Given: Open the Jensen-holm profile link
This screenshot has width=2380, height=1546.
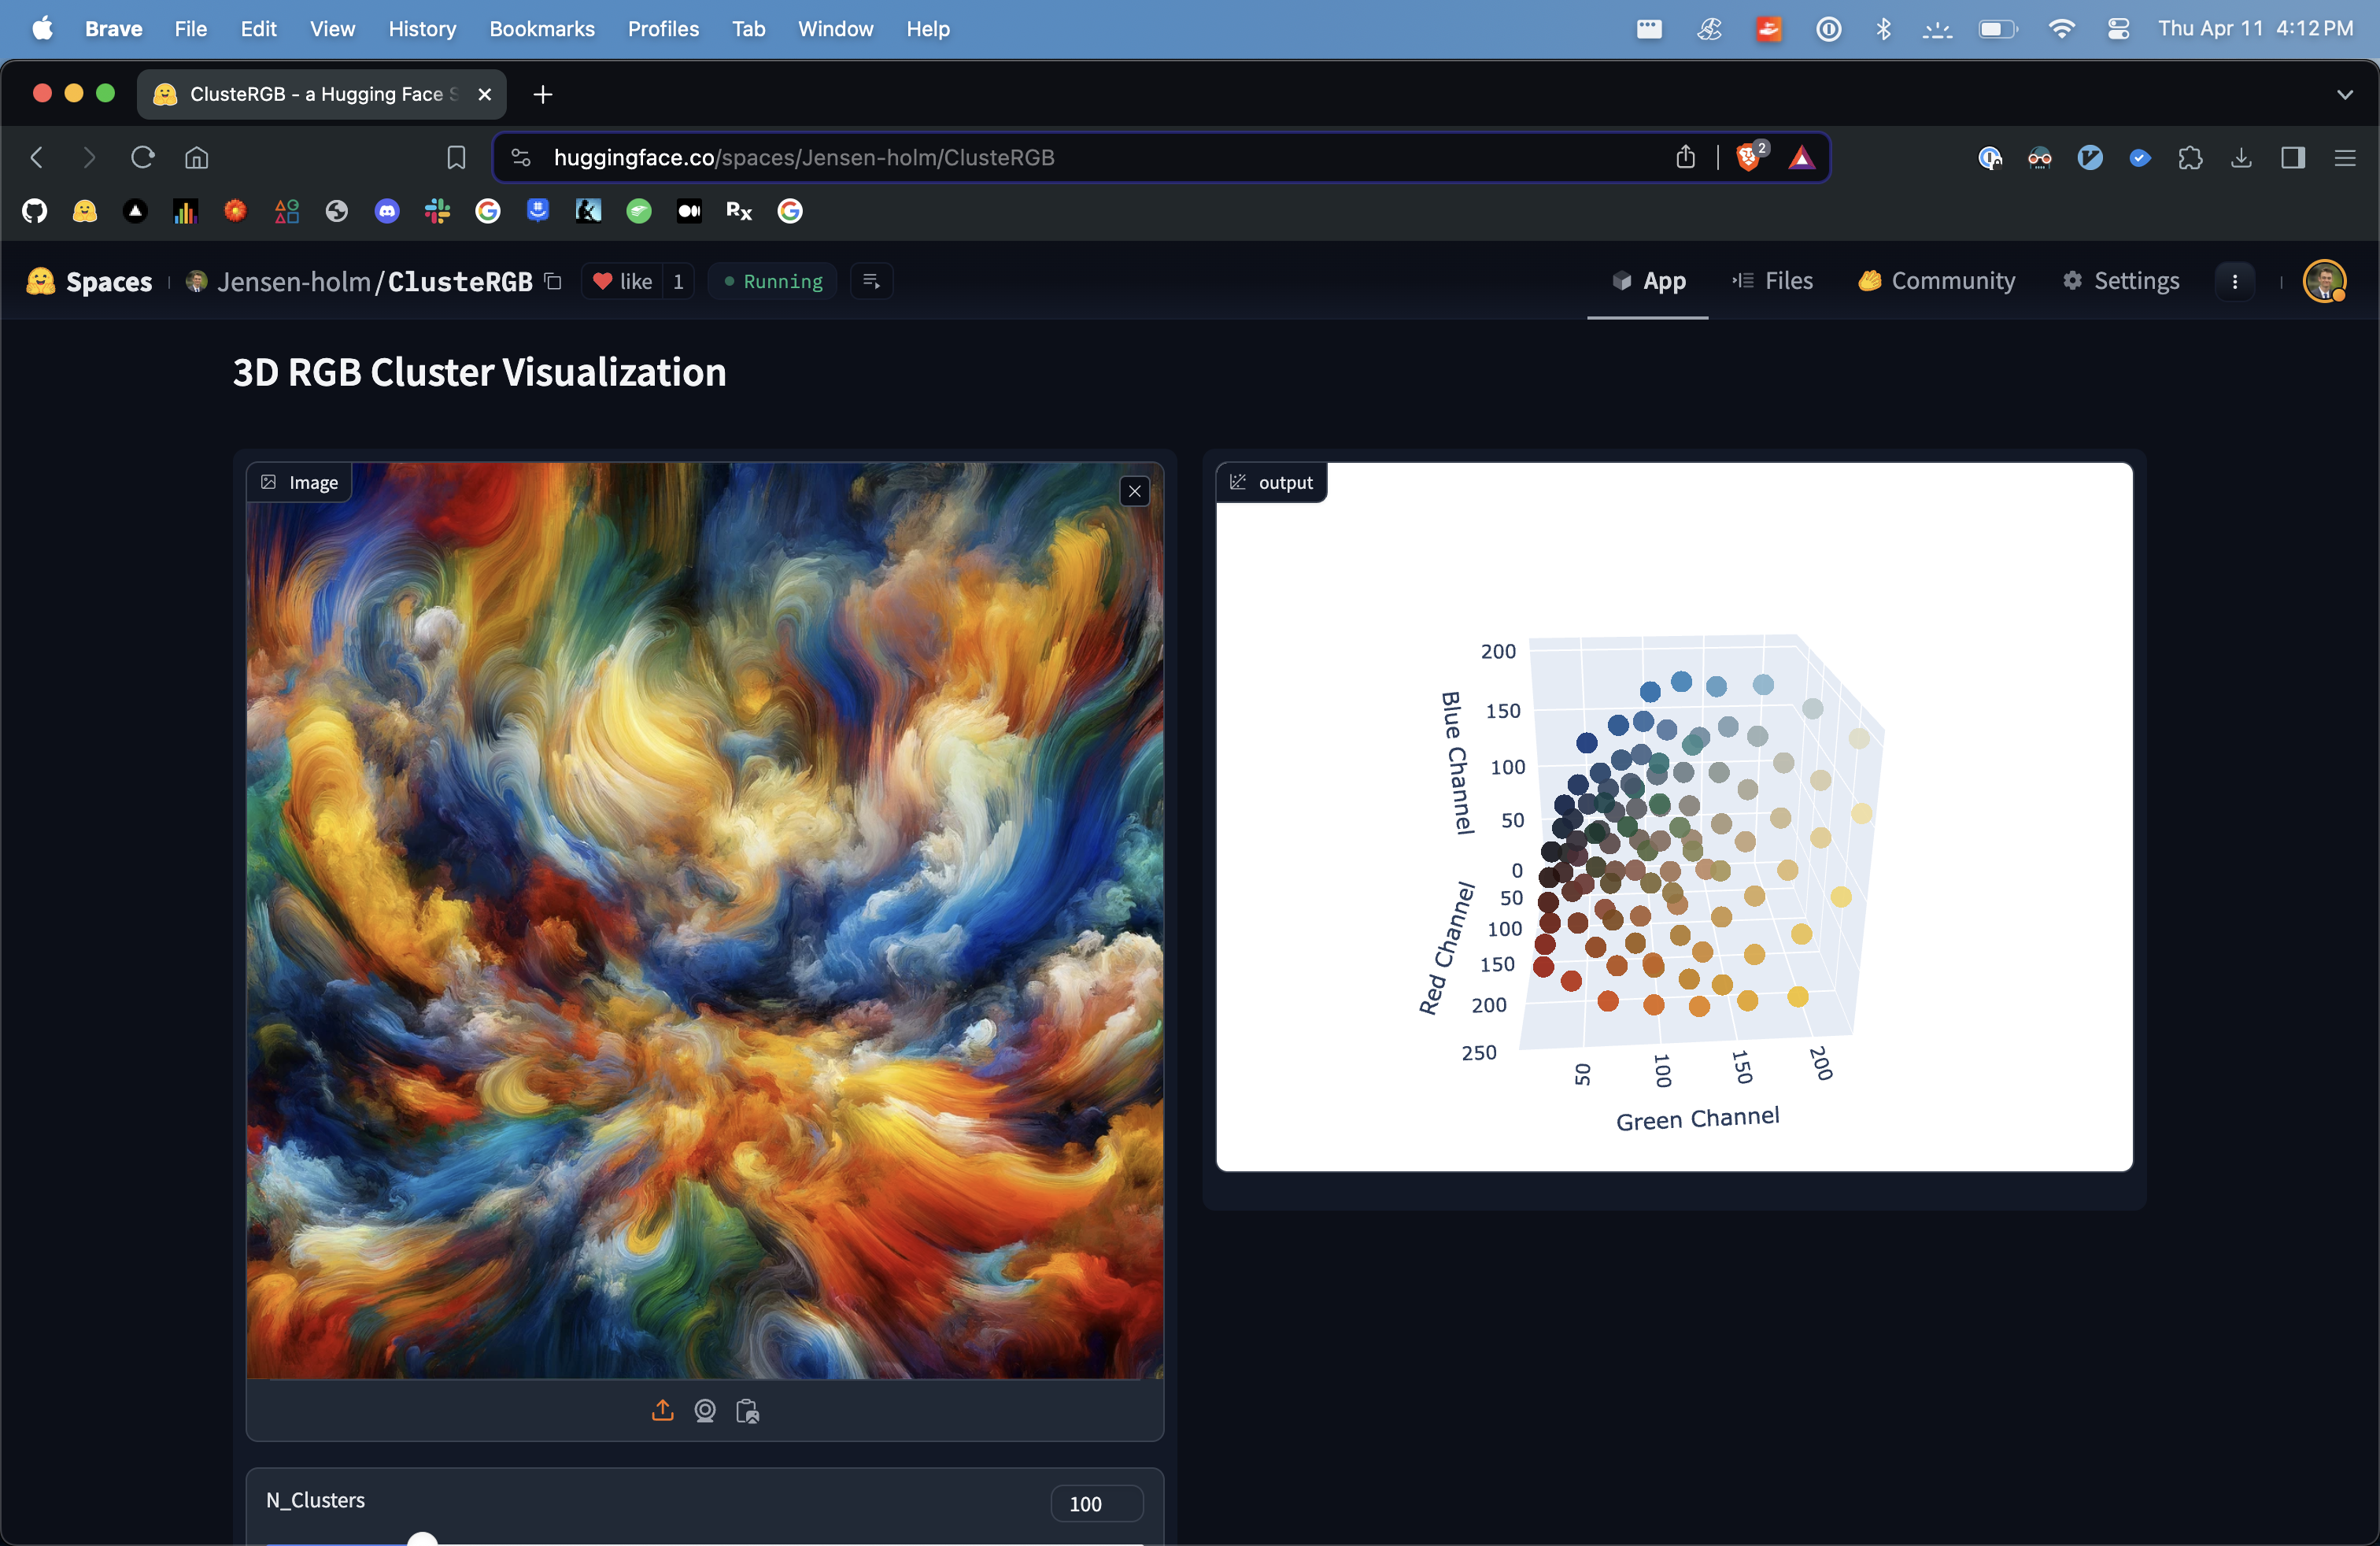Looking at the screenshot, I should pos(293,282).
